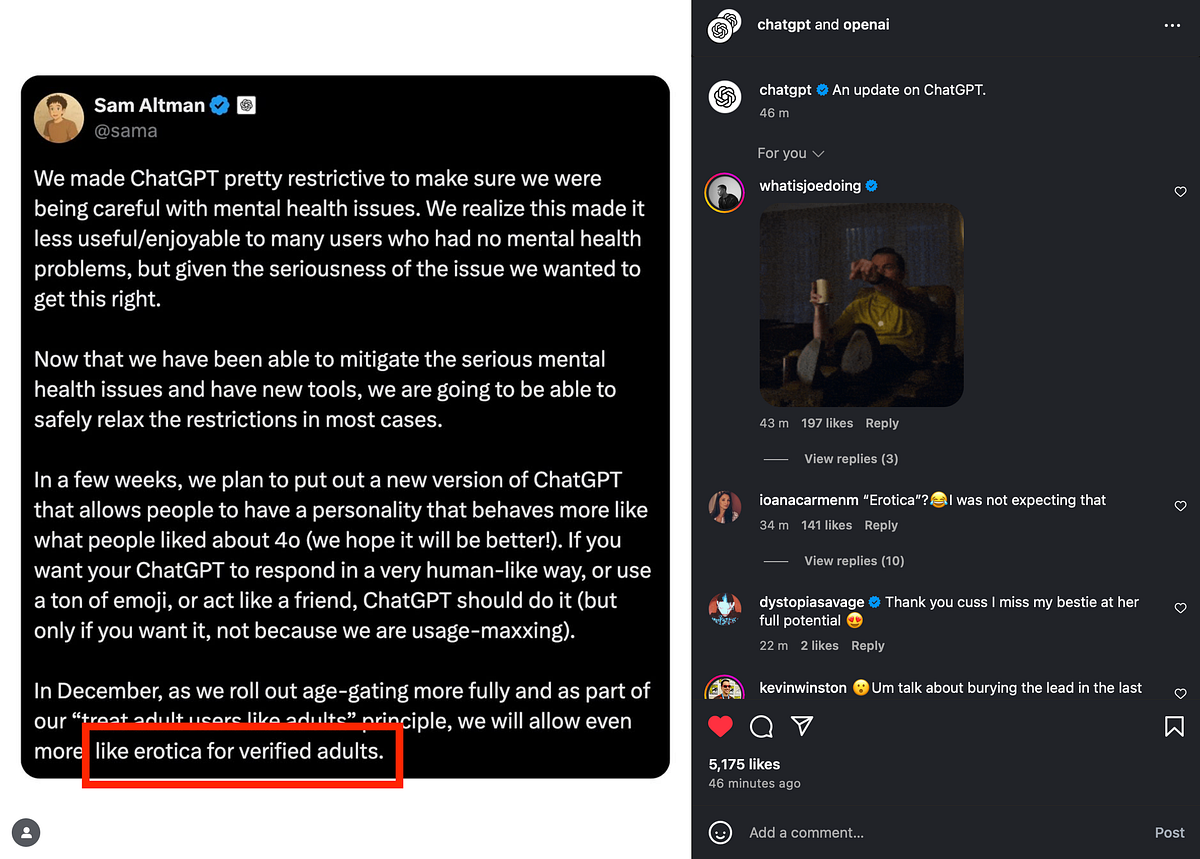The width and height of the screenshot is (1200, 859).
Task: Expand View replies (10)
Action: 854,561
